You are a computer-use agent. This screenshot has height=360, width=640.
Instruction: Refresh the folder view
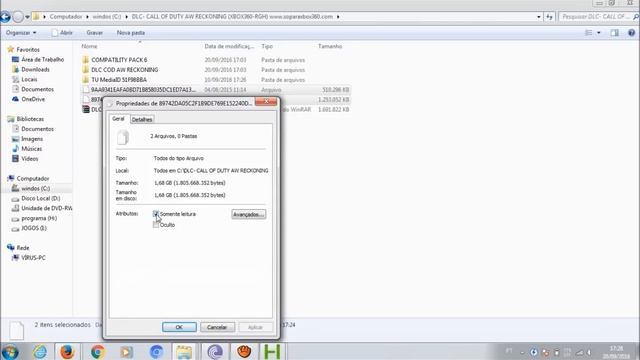pos(549,17)
